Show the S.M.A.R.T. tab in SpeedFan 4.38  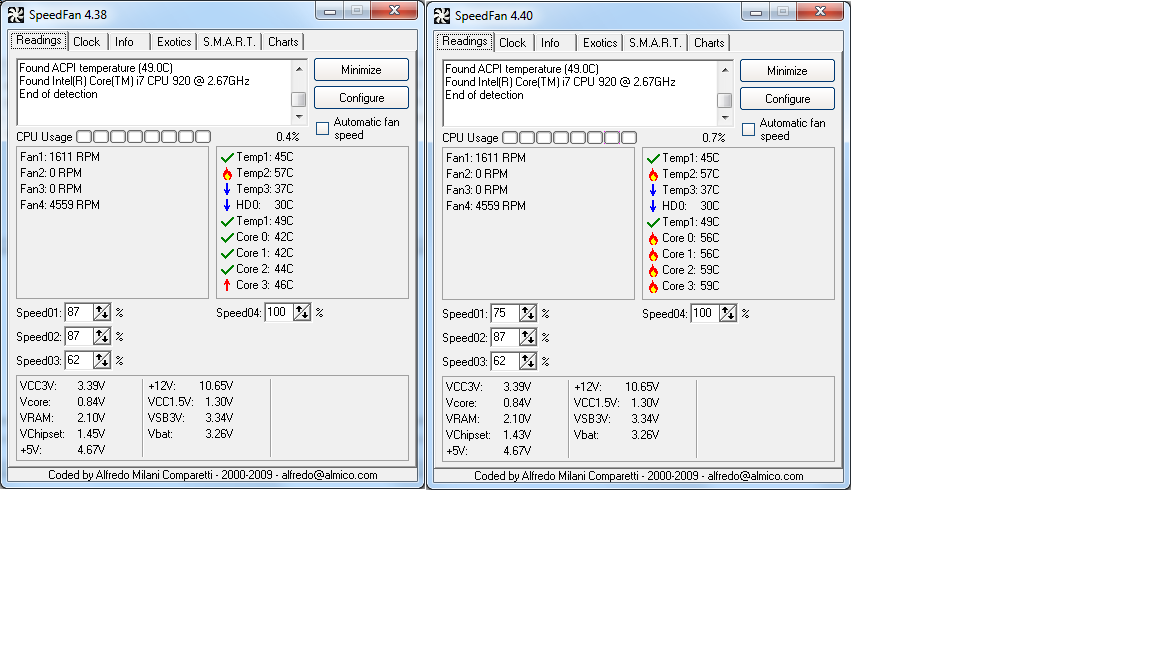point(229,42)
